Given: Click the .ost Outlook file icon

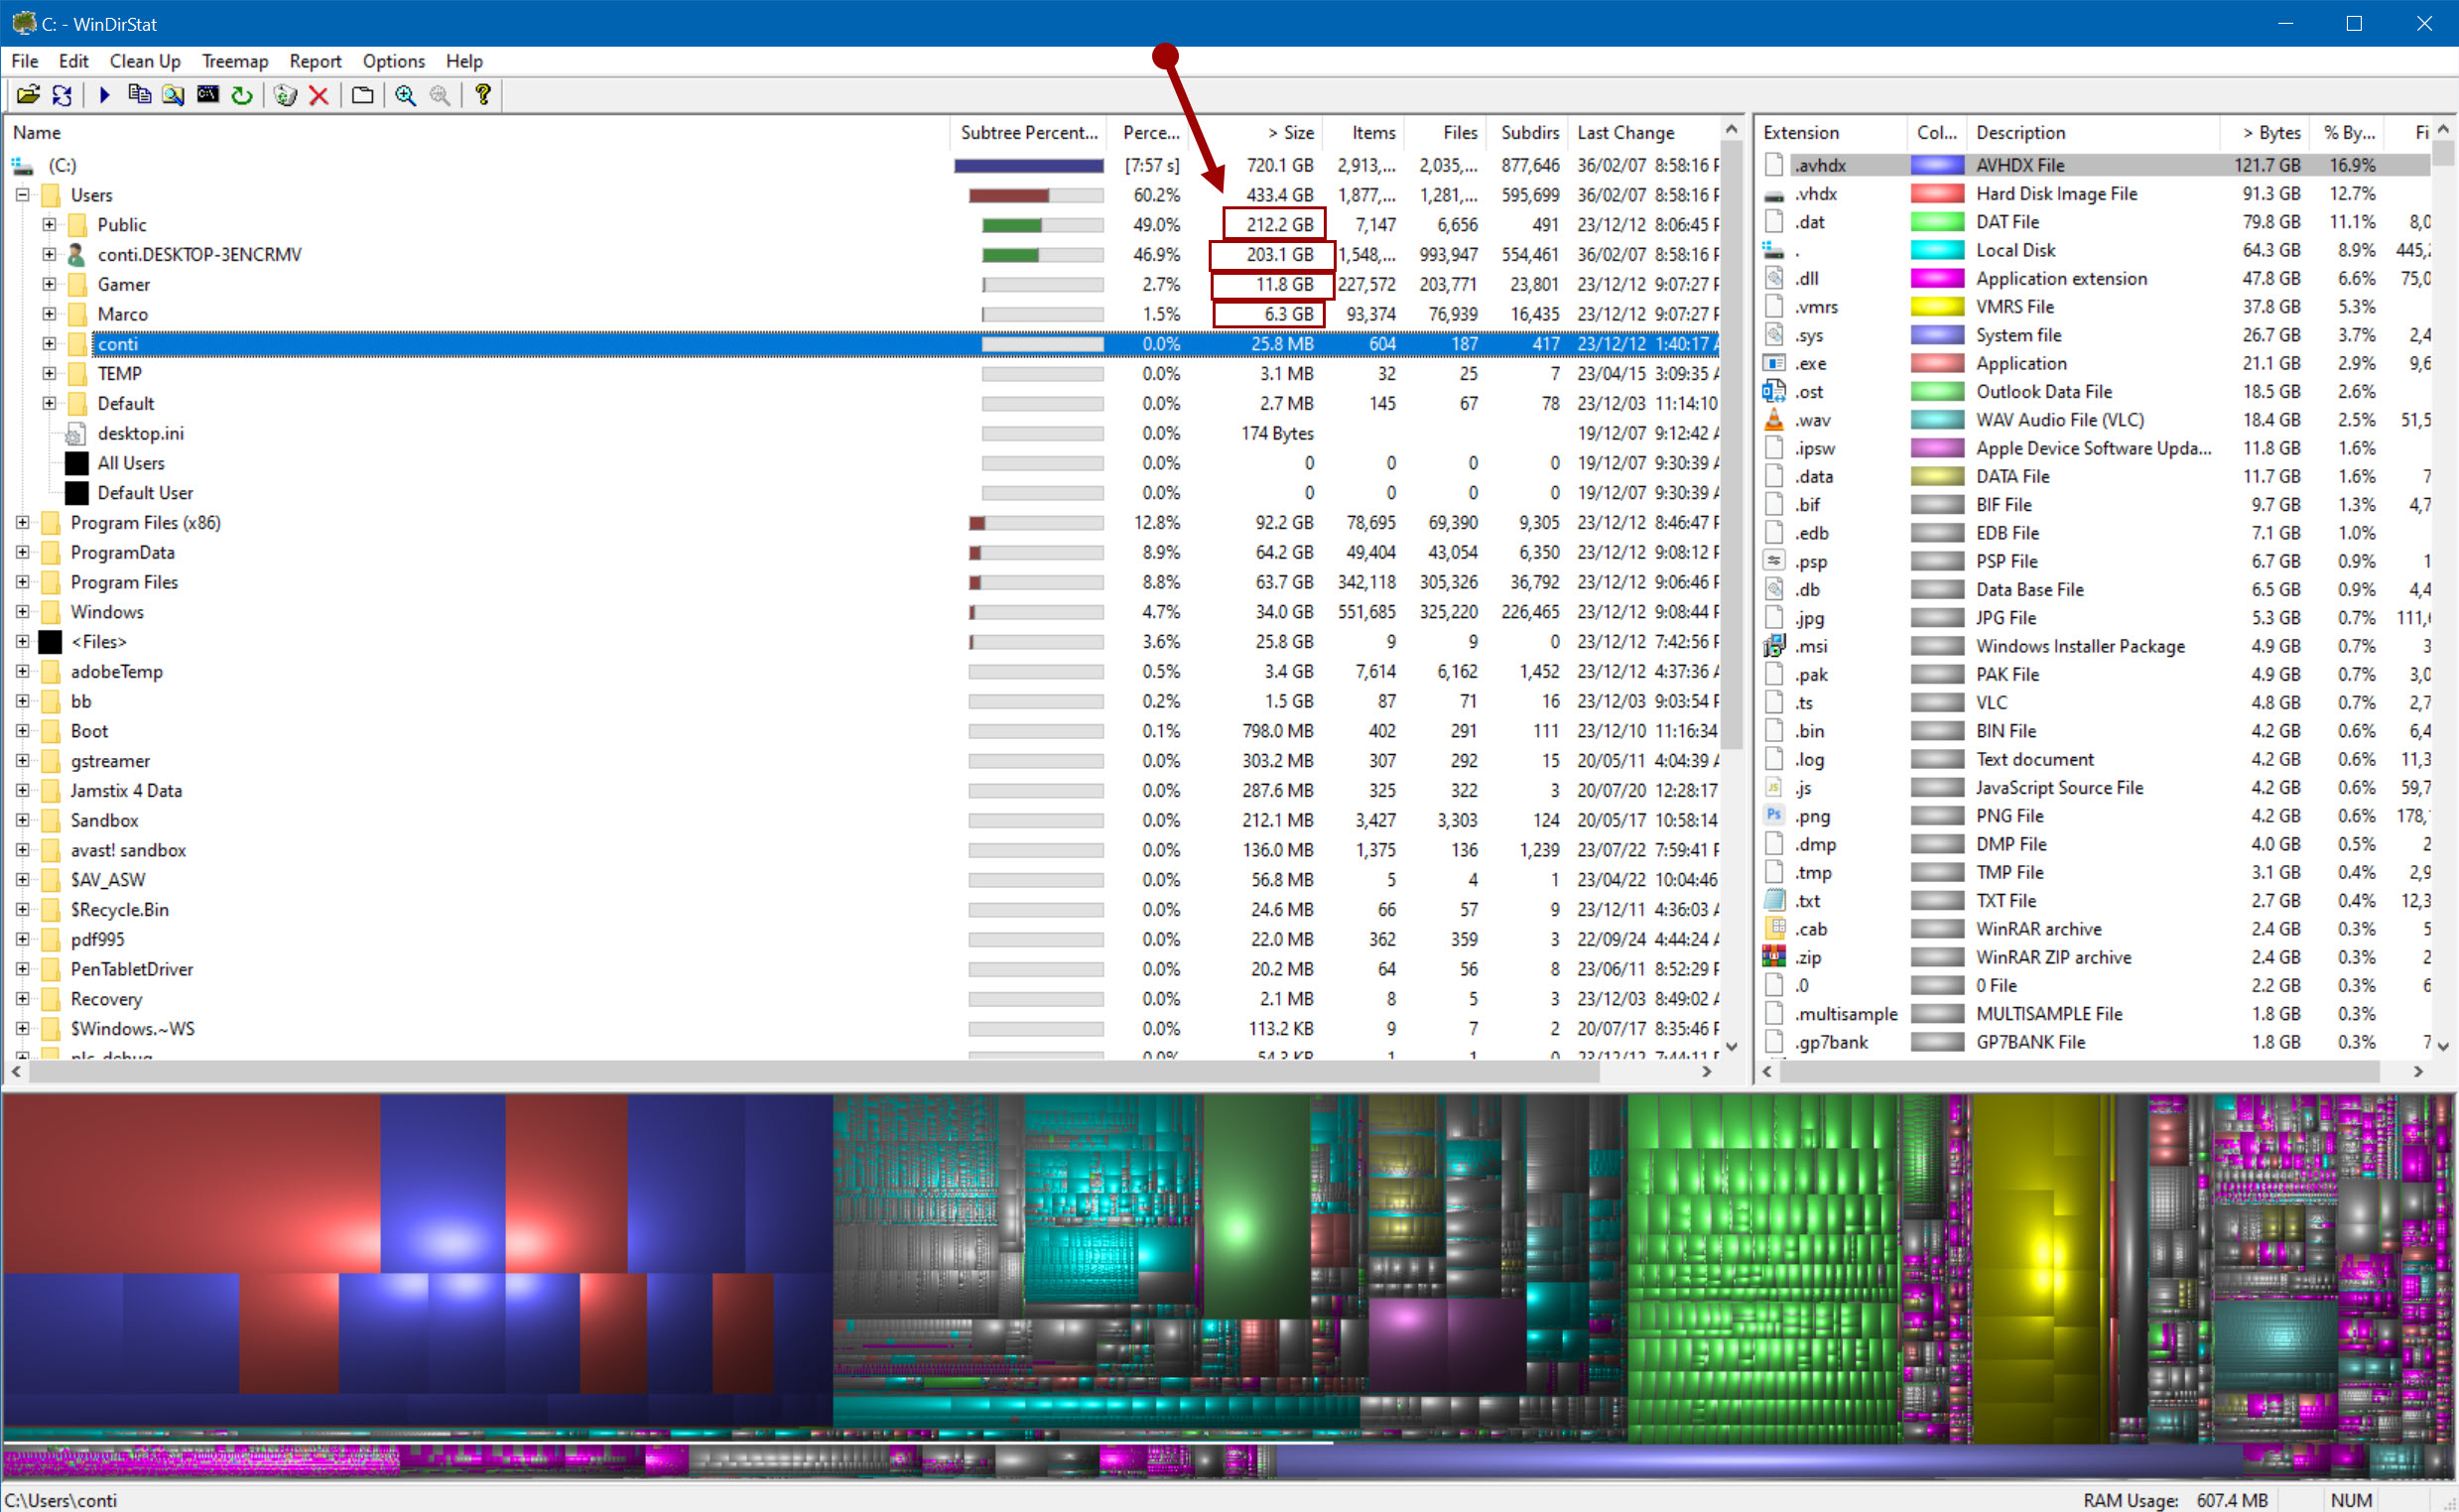Looking at the screenshot, I should coord(1774,391).
